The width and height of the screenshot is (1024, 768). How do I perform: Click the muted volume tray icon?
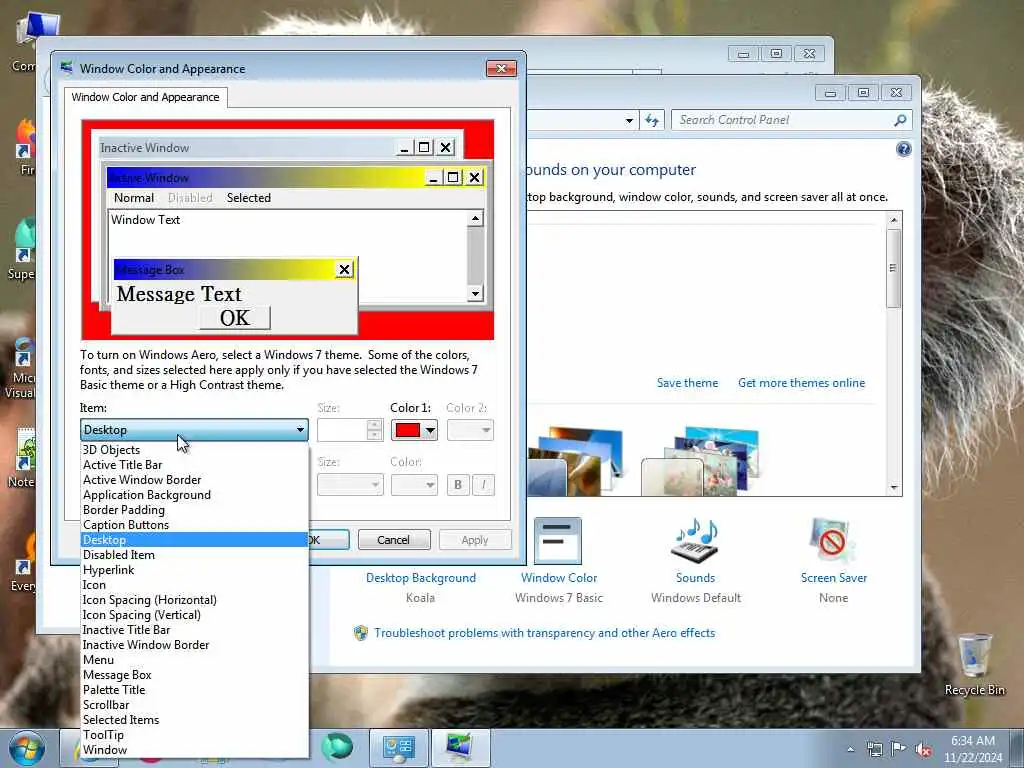click(x=923, y=750)
